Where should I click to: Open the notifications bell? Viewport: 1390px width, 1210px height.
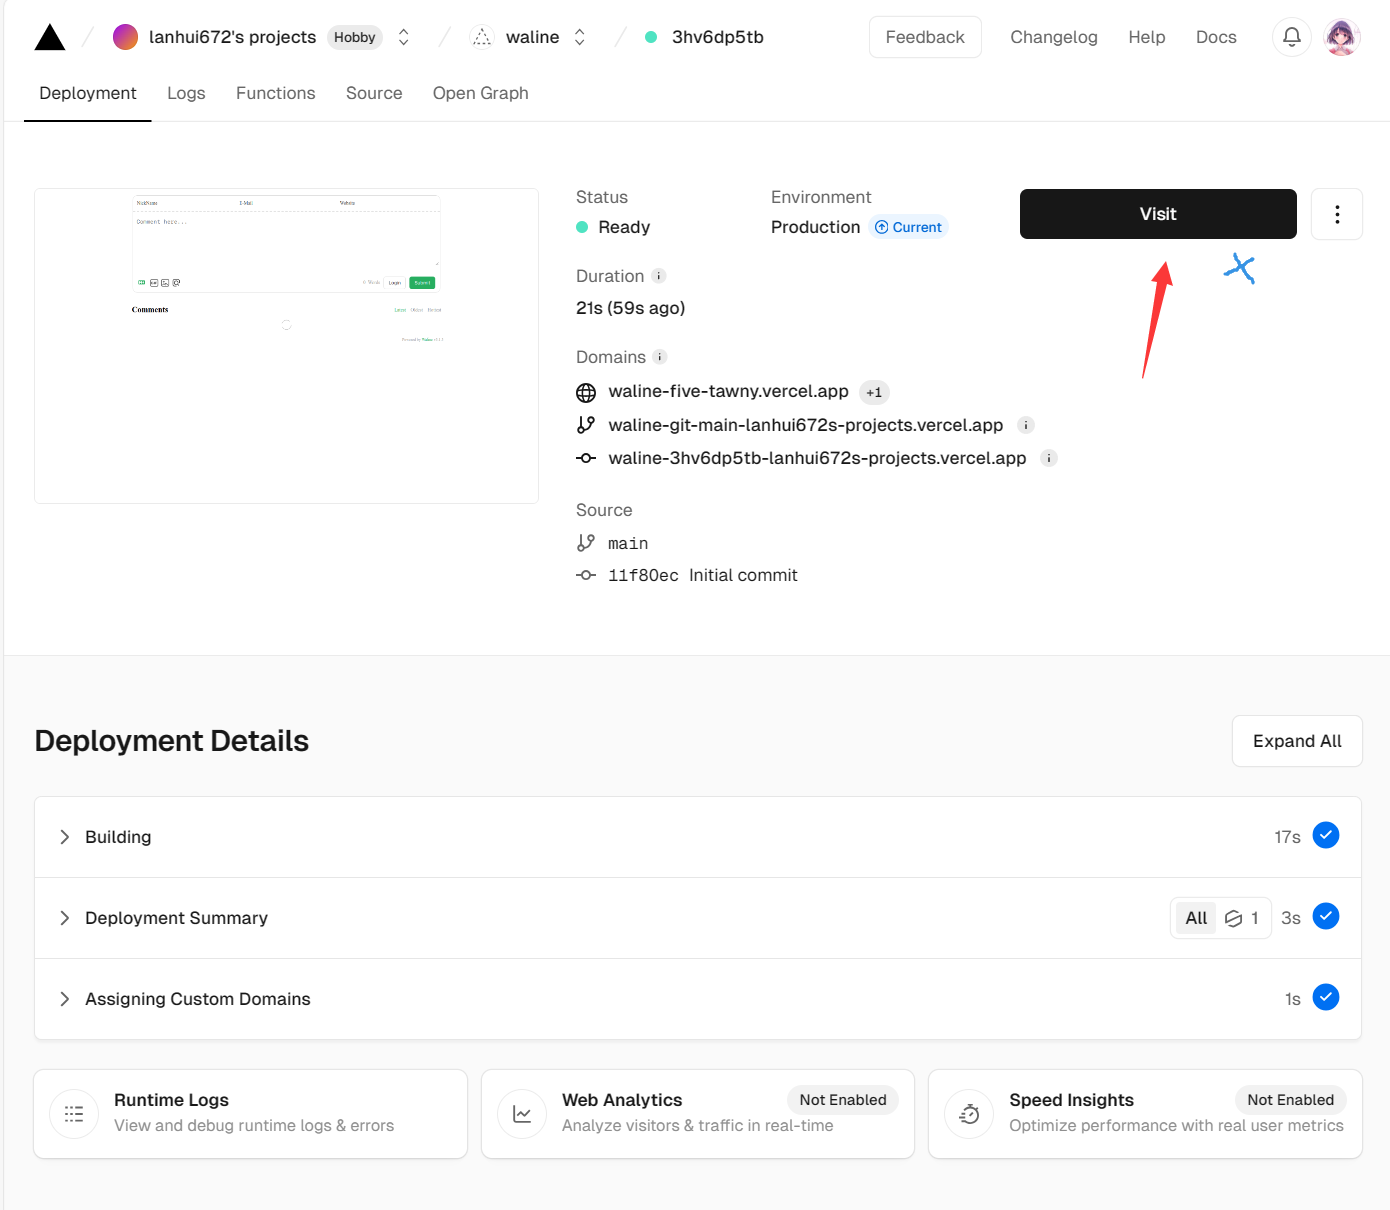1291,37
